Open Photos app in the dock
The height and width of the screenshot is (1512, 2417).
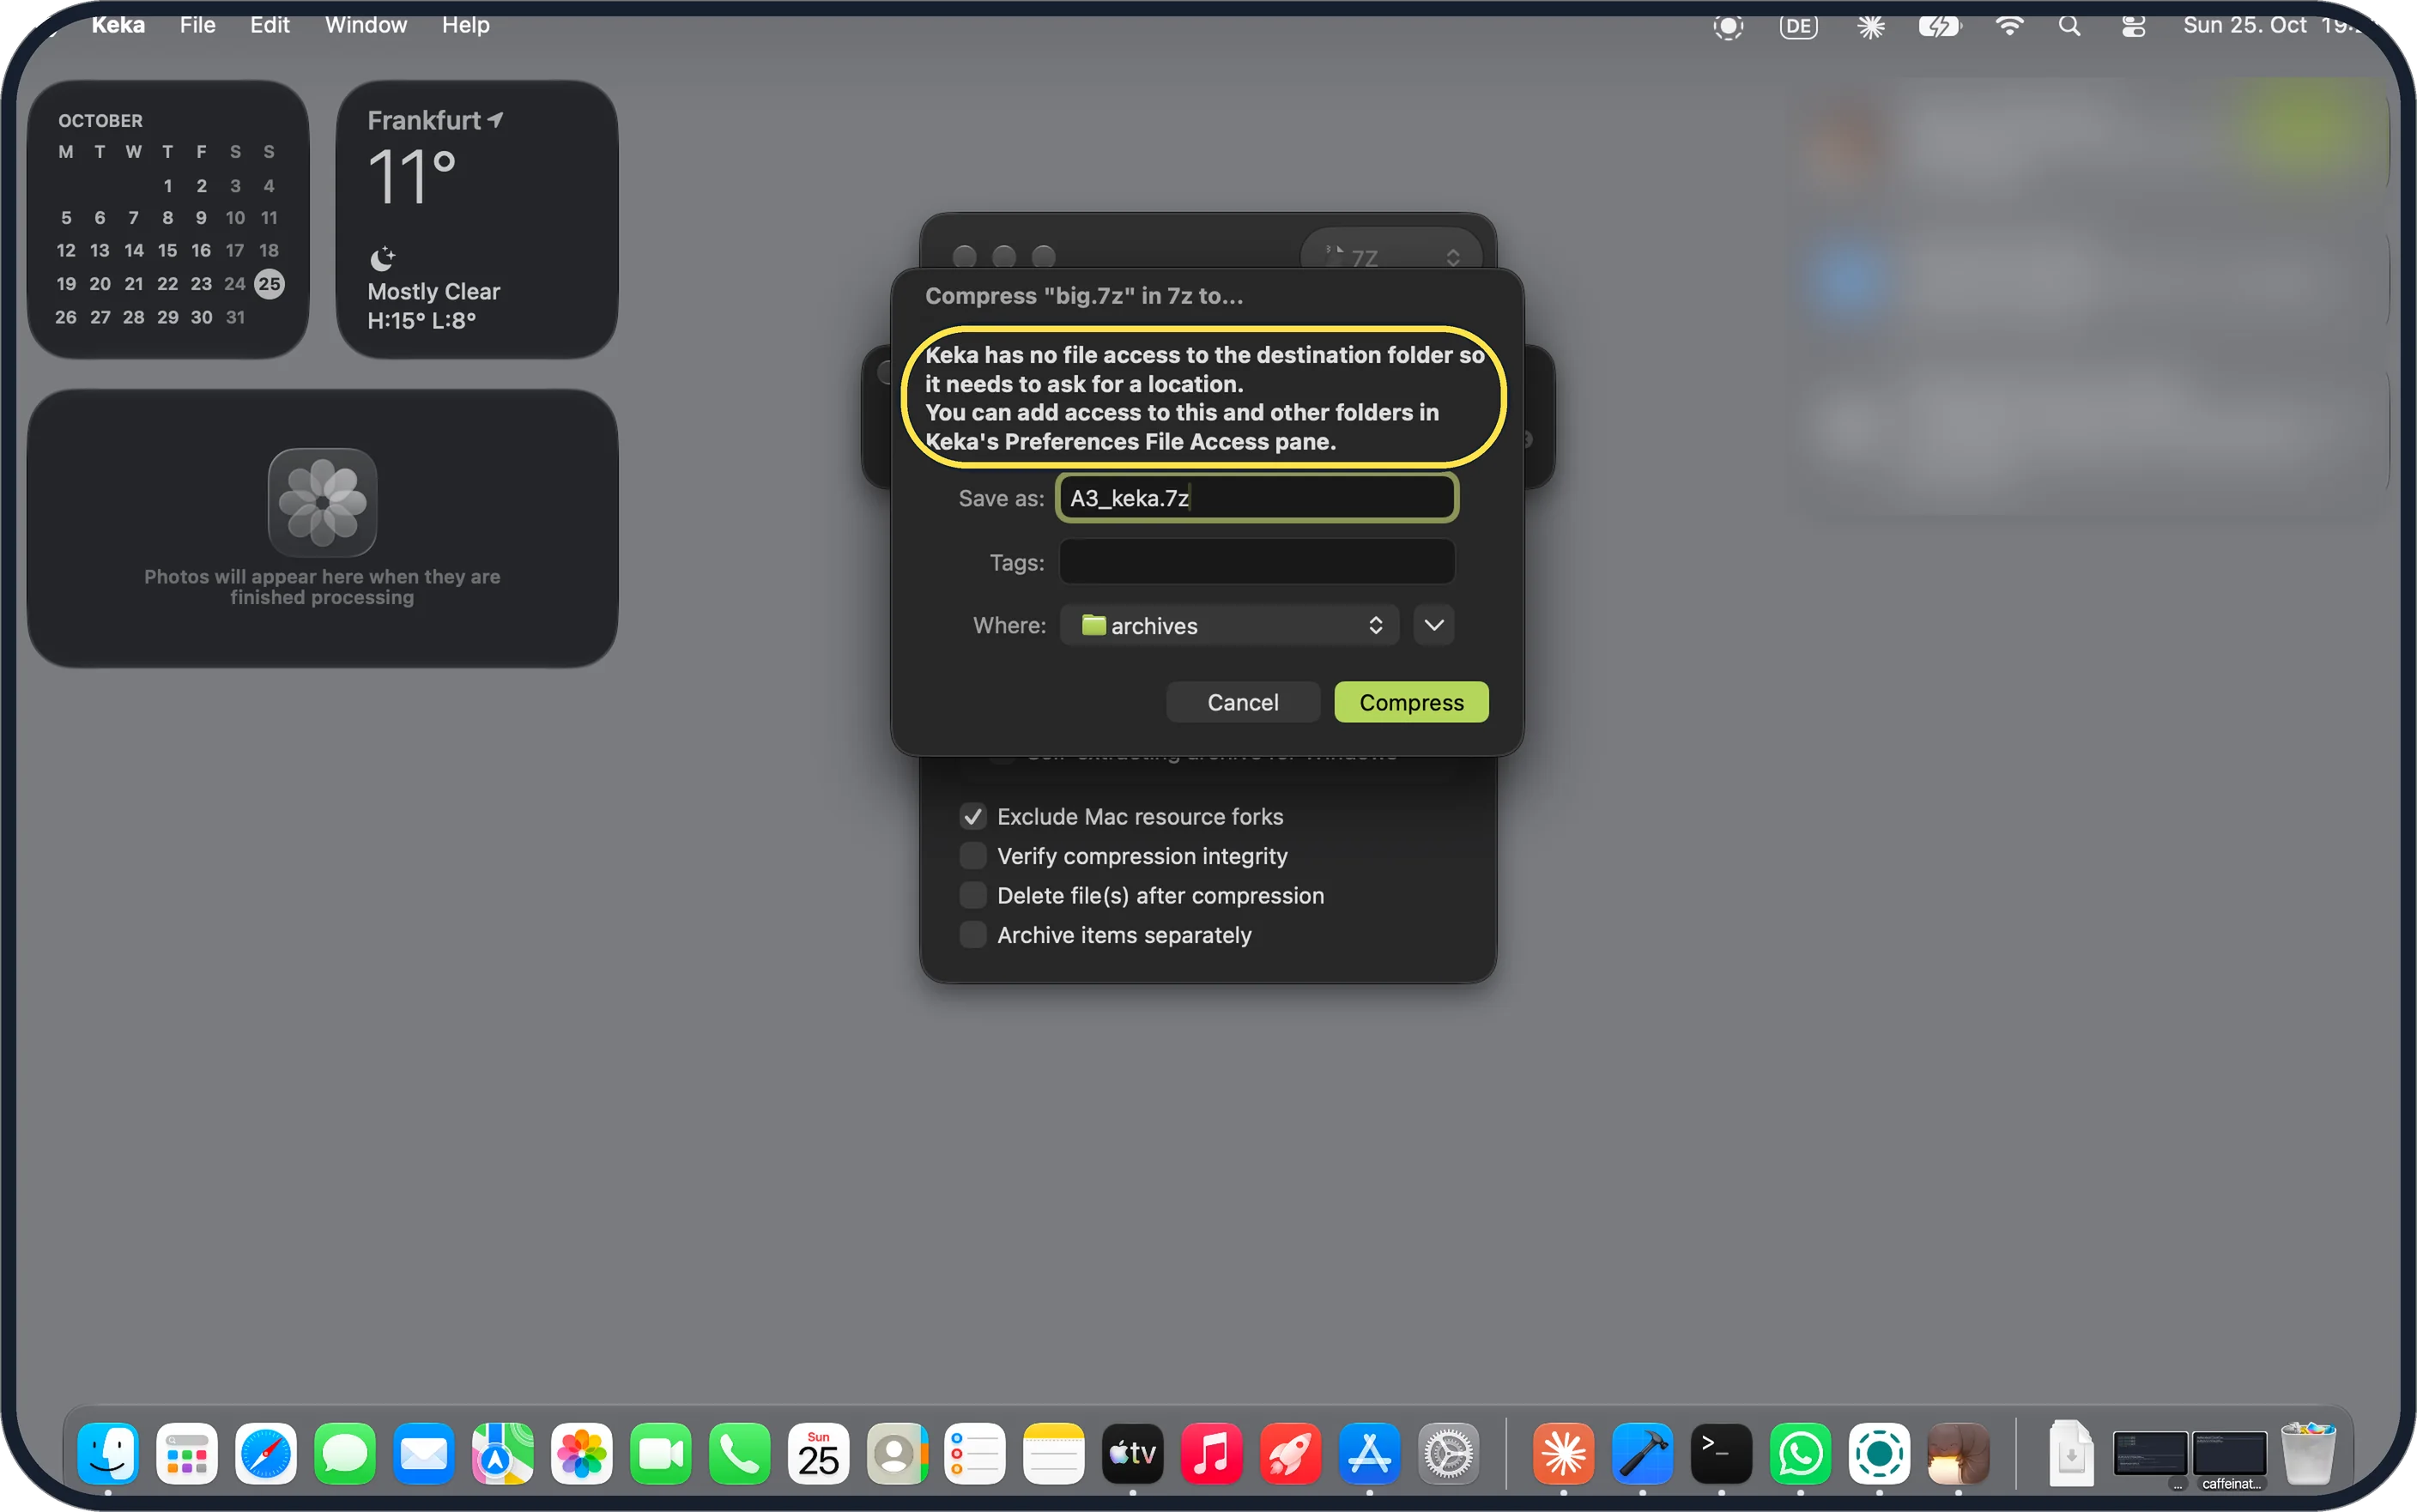tap(582, 1453)
